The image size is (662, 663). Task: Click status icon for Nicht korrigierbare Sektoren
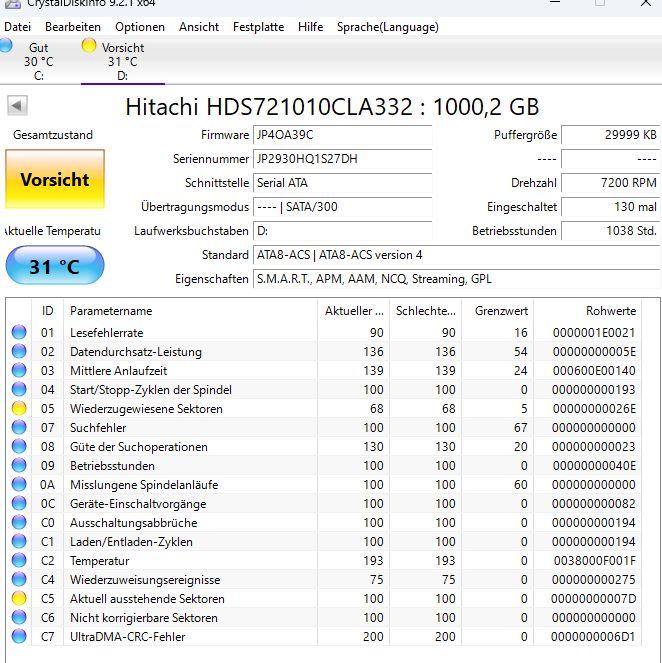pyautogui.click(x=19, y=618)
